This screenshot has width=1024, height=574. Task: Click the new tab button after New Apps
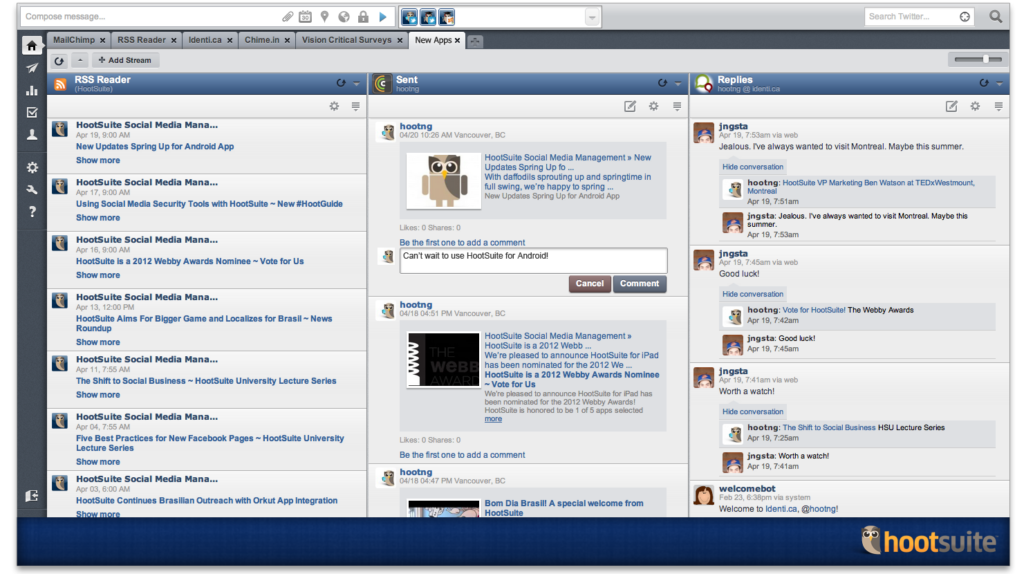[x=475, y=41]
